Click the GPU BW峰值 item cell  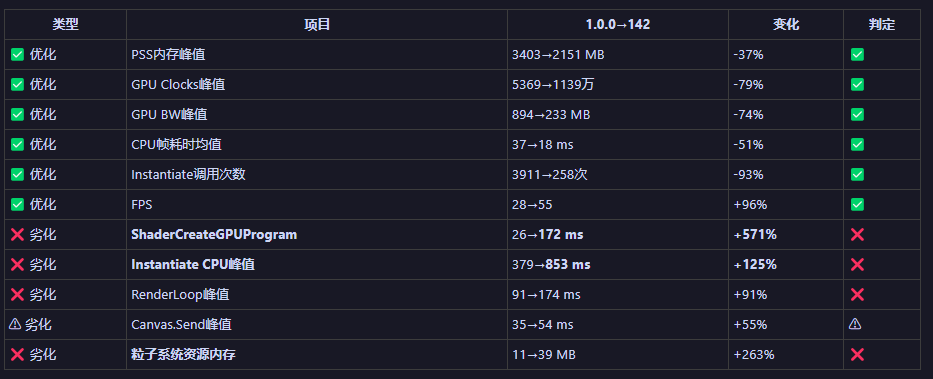click(317, 114)
